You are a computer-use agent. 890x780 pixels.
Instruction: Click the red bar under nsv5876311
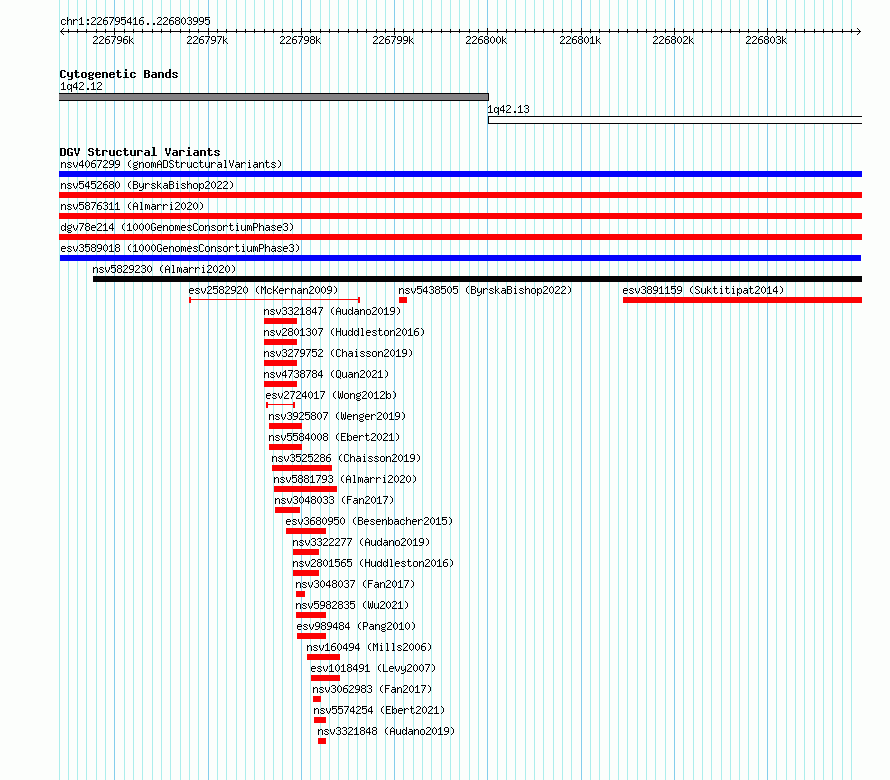coord(461,216)
